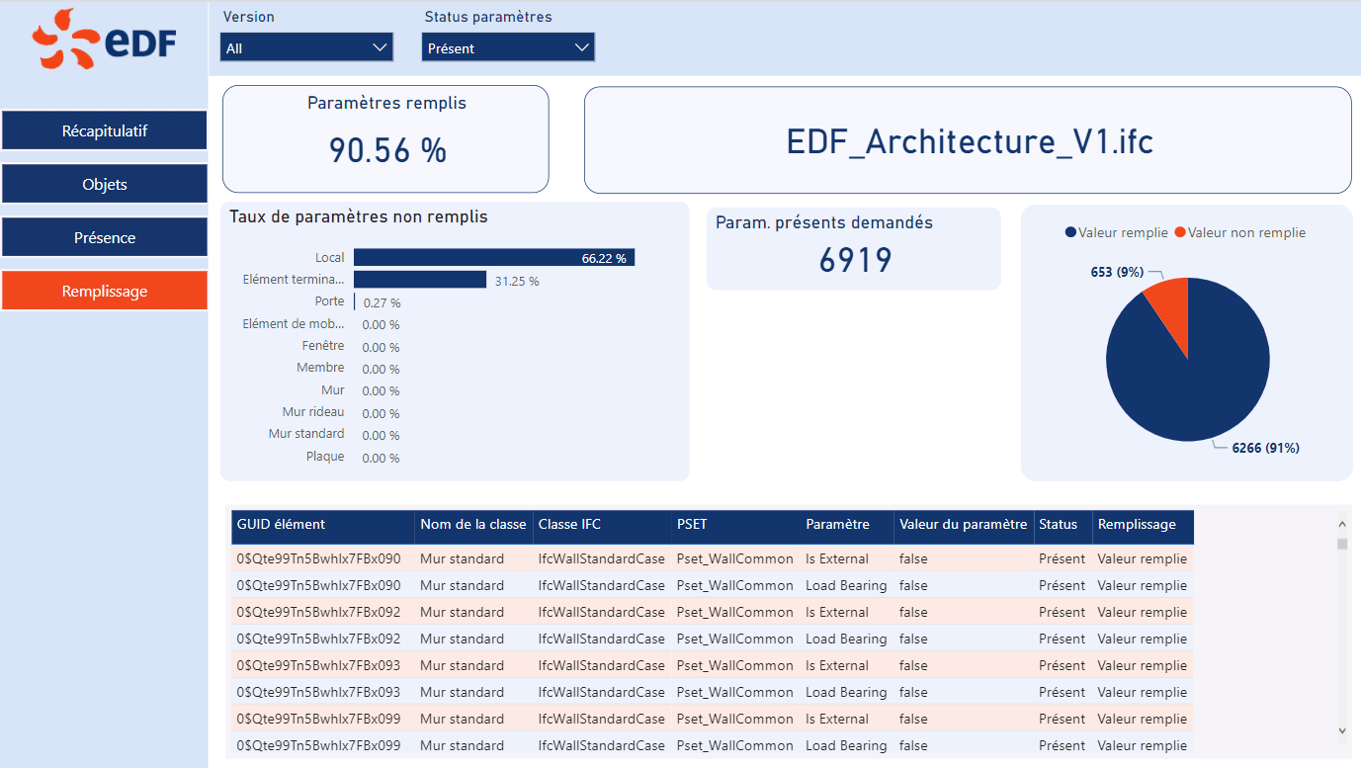Click the Taux de paramètres non remplis title
This screenshot has height=768, width=1361.
358,217
